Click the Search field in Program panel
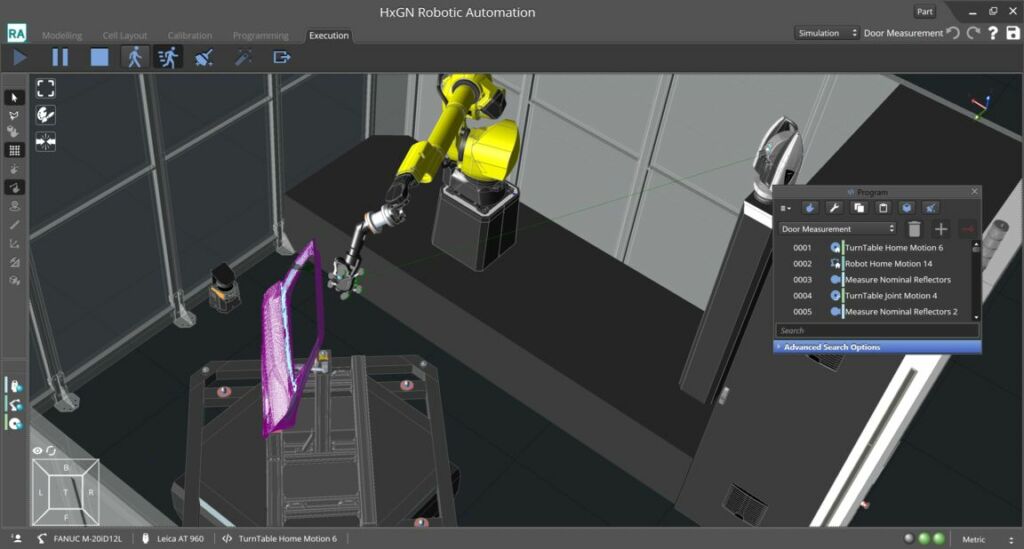The image size is (1024, 549). tap(876, 330)
